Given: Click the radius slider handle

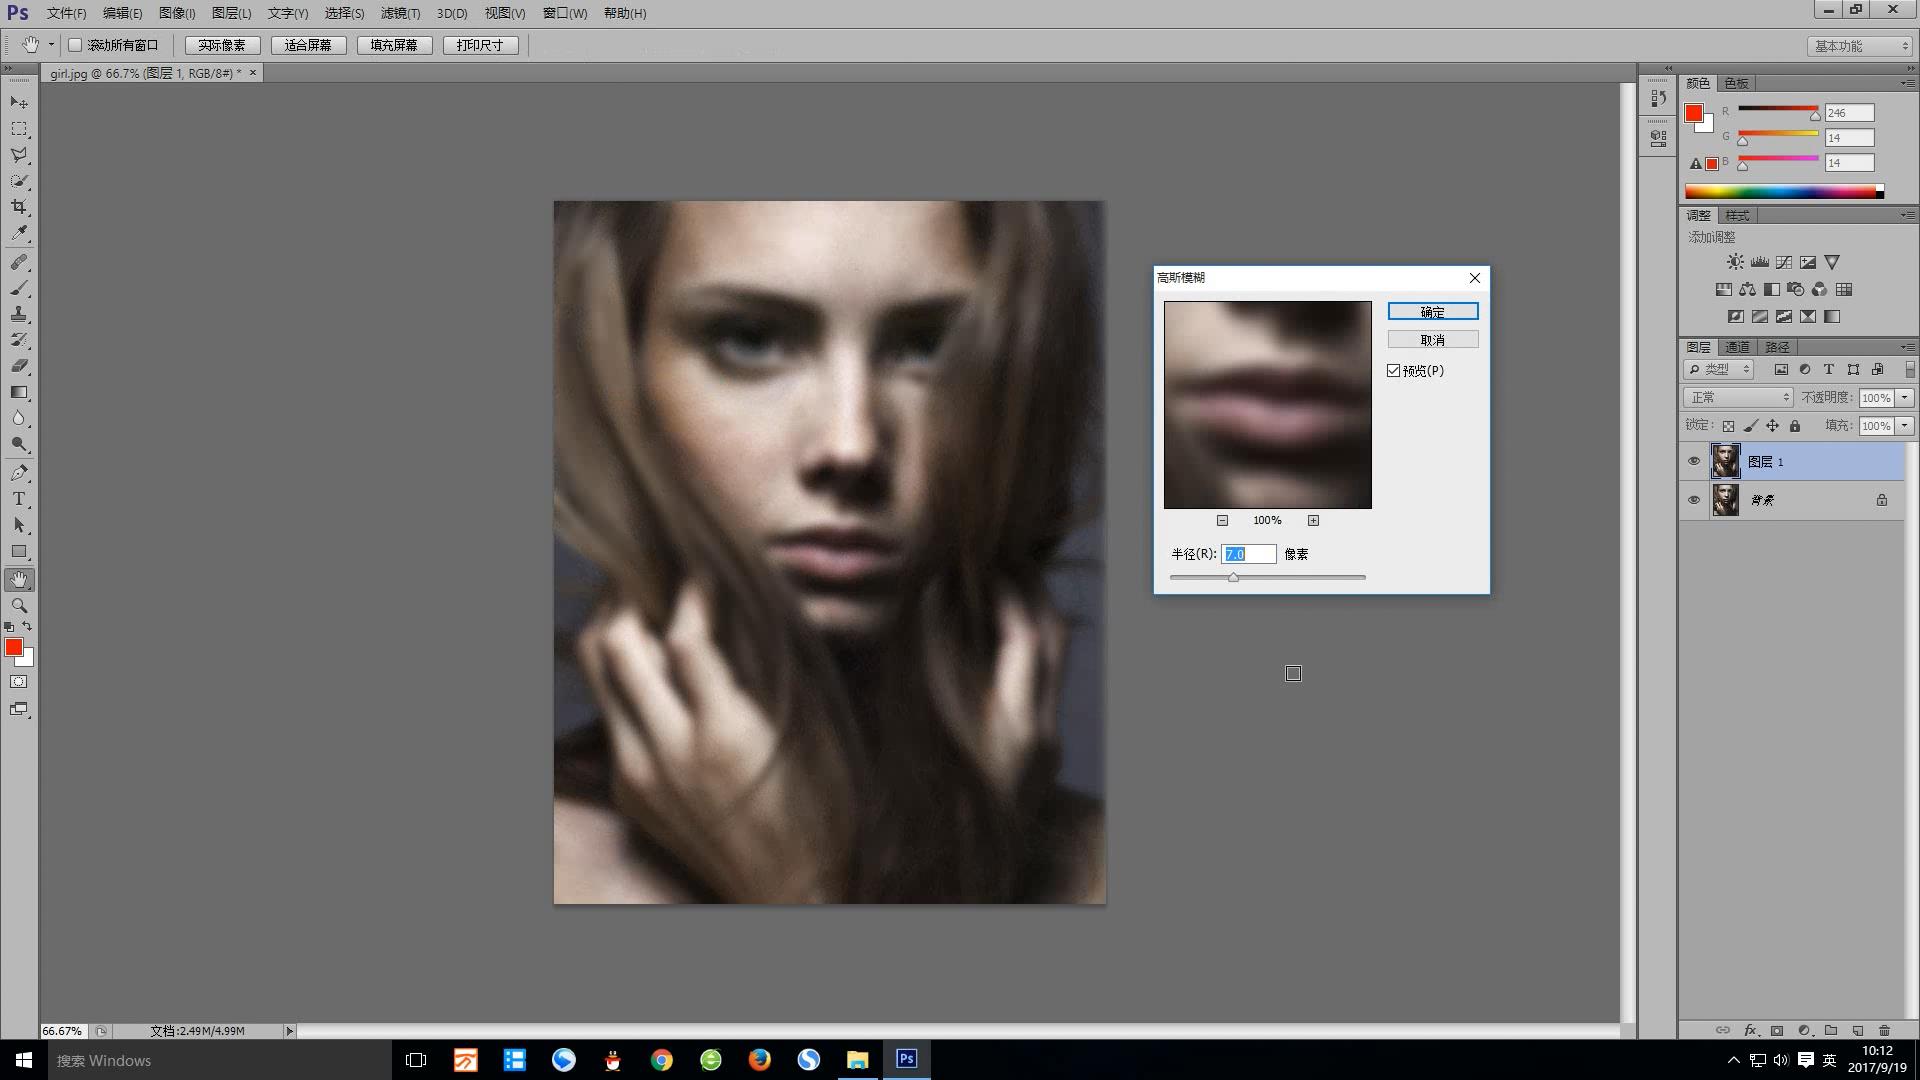Looking at the screenshot, I should [x=1233, y=578].
